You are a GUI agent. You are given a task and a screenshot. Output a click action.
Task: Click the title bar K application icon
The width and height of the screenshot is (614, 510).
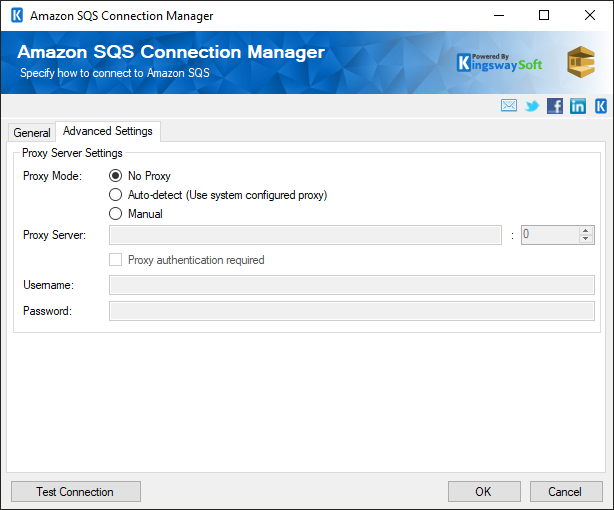coord(17,16)
